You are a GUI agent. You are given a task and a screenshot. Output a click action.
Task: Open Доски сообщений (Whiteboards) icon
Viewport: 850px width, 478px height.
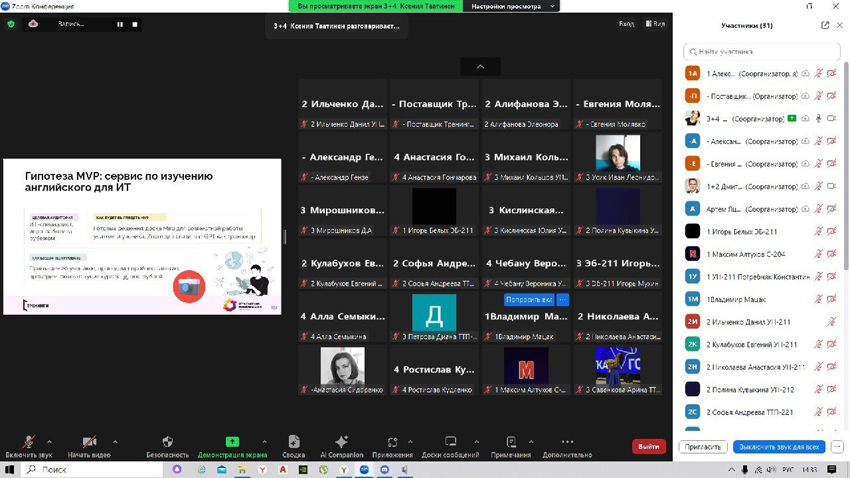click(x=450, y=442)
